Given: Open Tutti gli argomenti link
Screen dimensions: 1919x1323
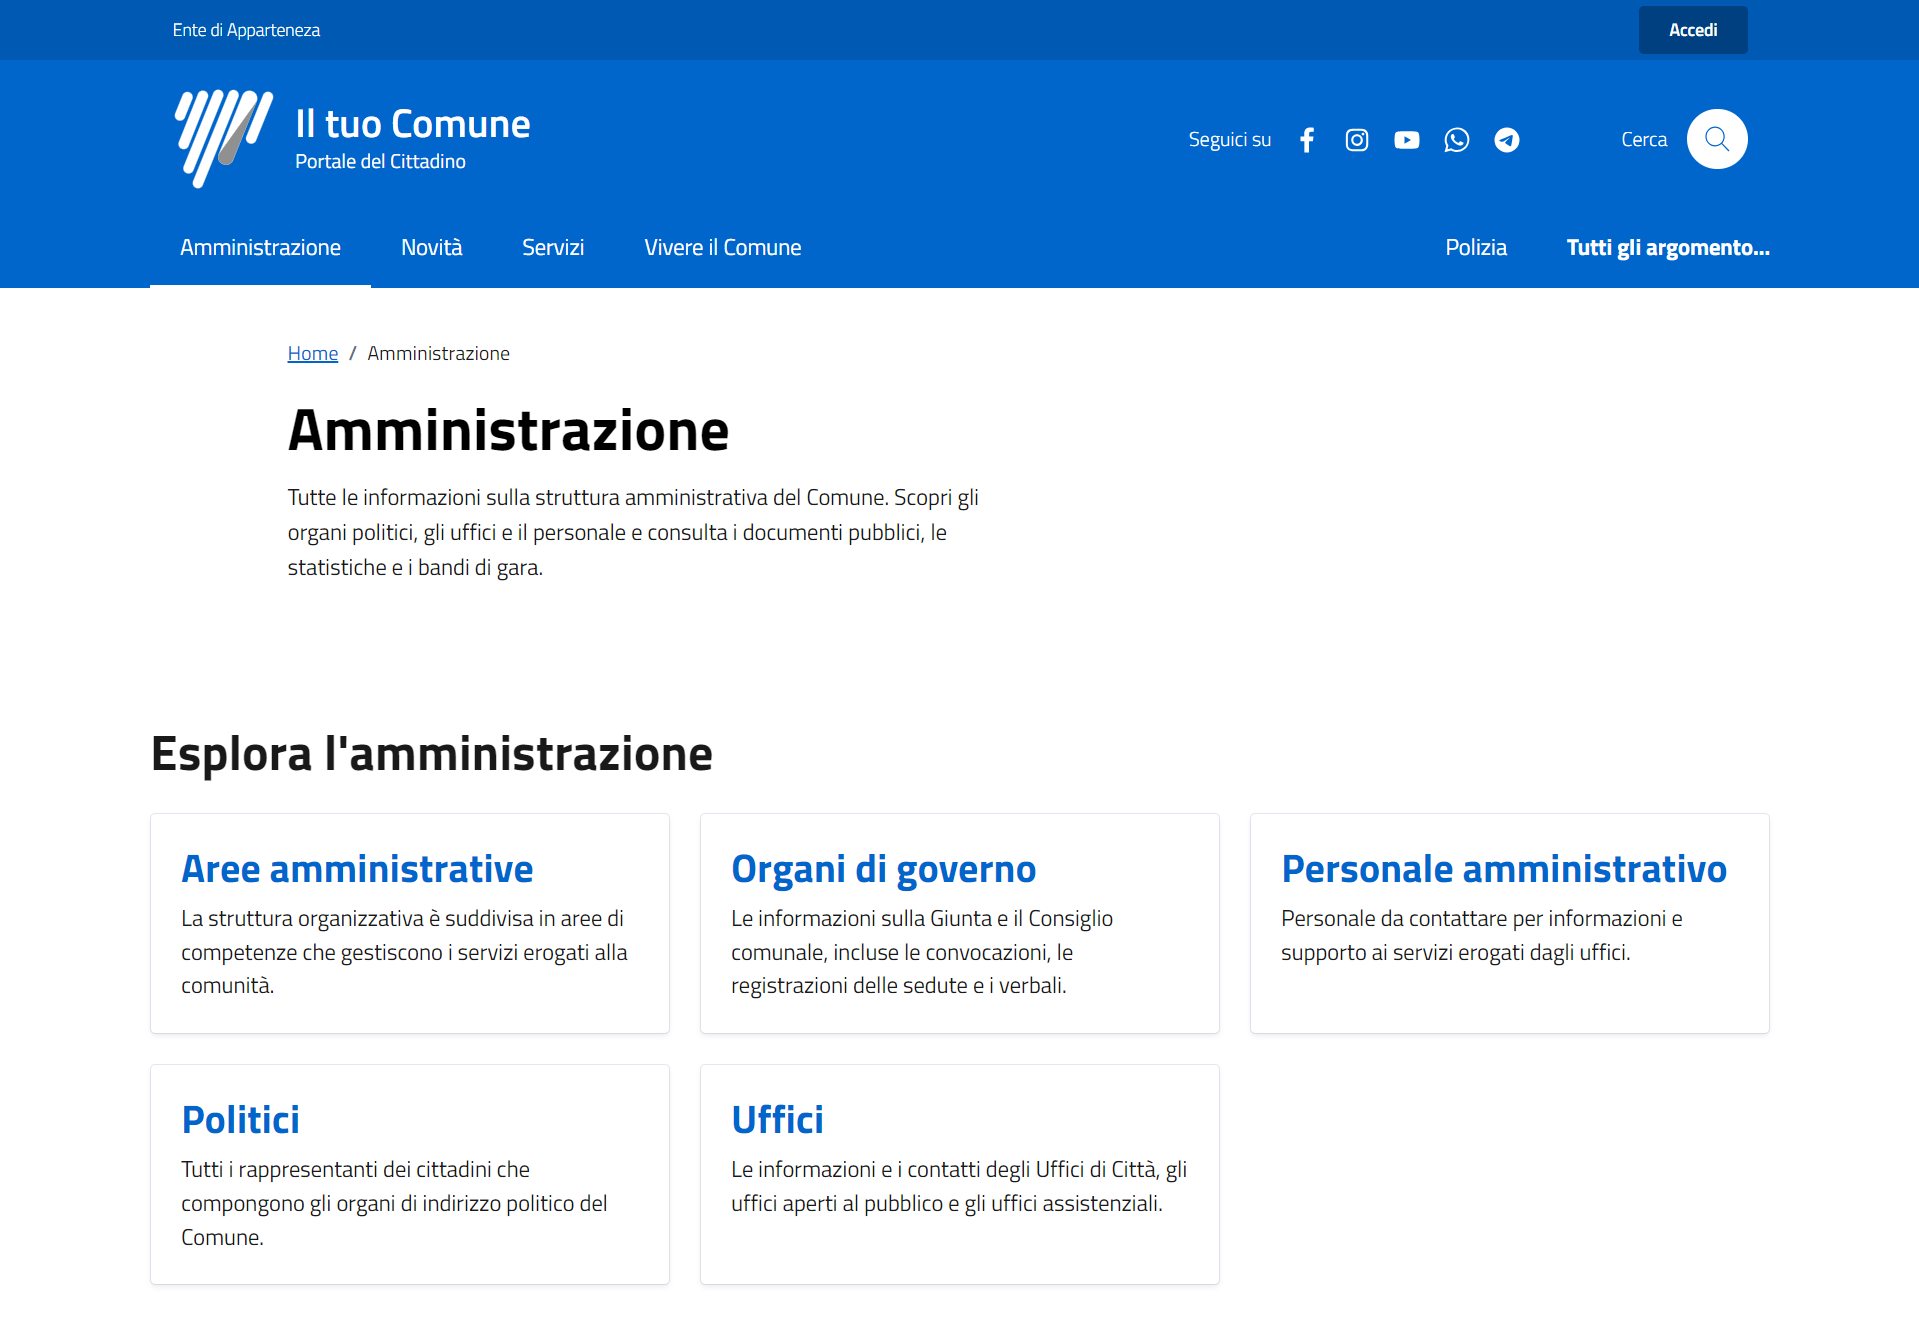Looking at the screenshot, I should point(1667,248).
